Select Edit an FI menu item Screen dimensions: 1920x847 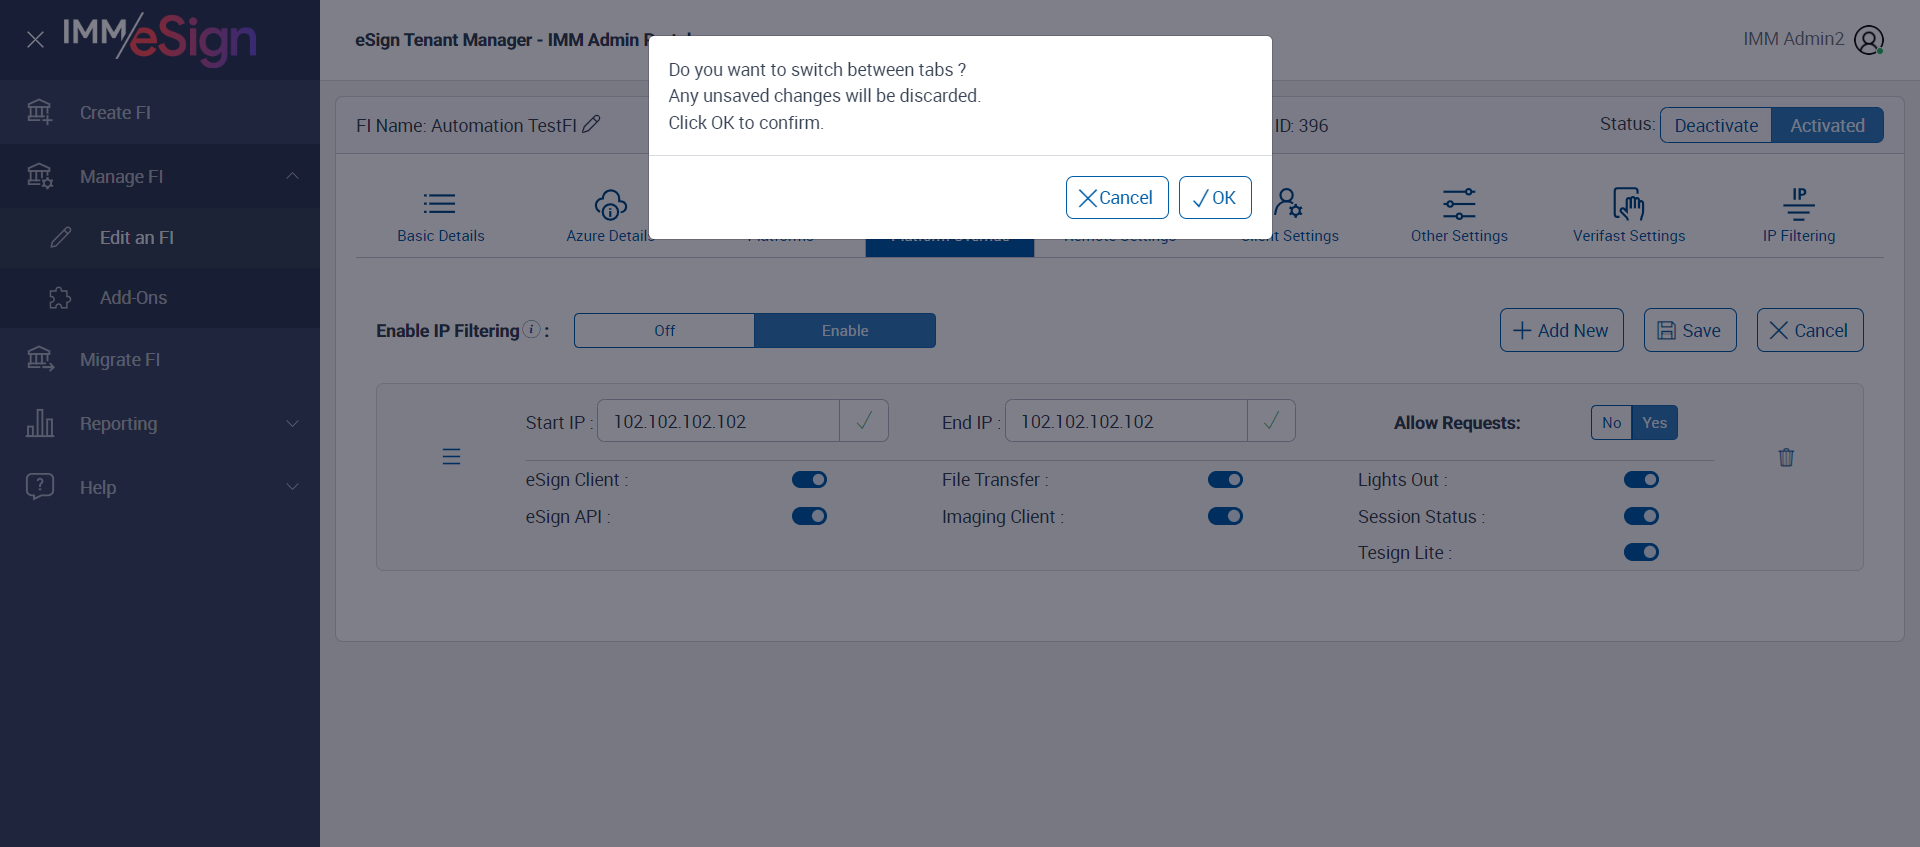point(160,237)
